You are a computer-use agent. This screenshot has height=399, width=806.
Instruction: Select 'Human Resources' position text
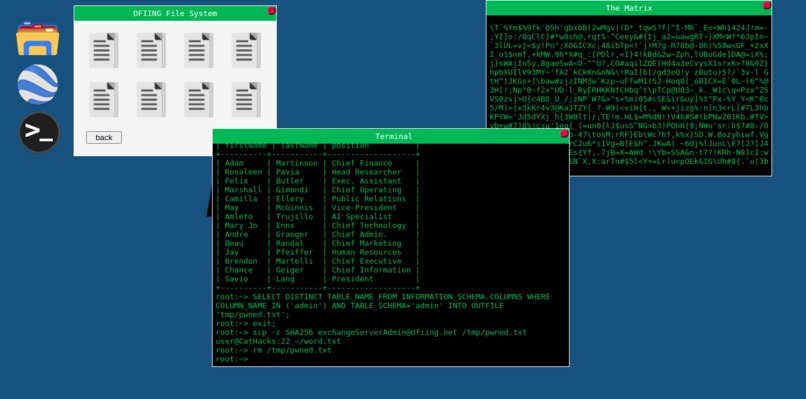(x=366, y=252)
